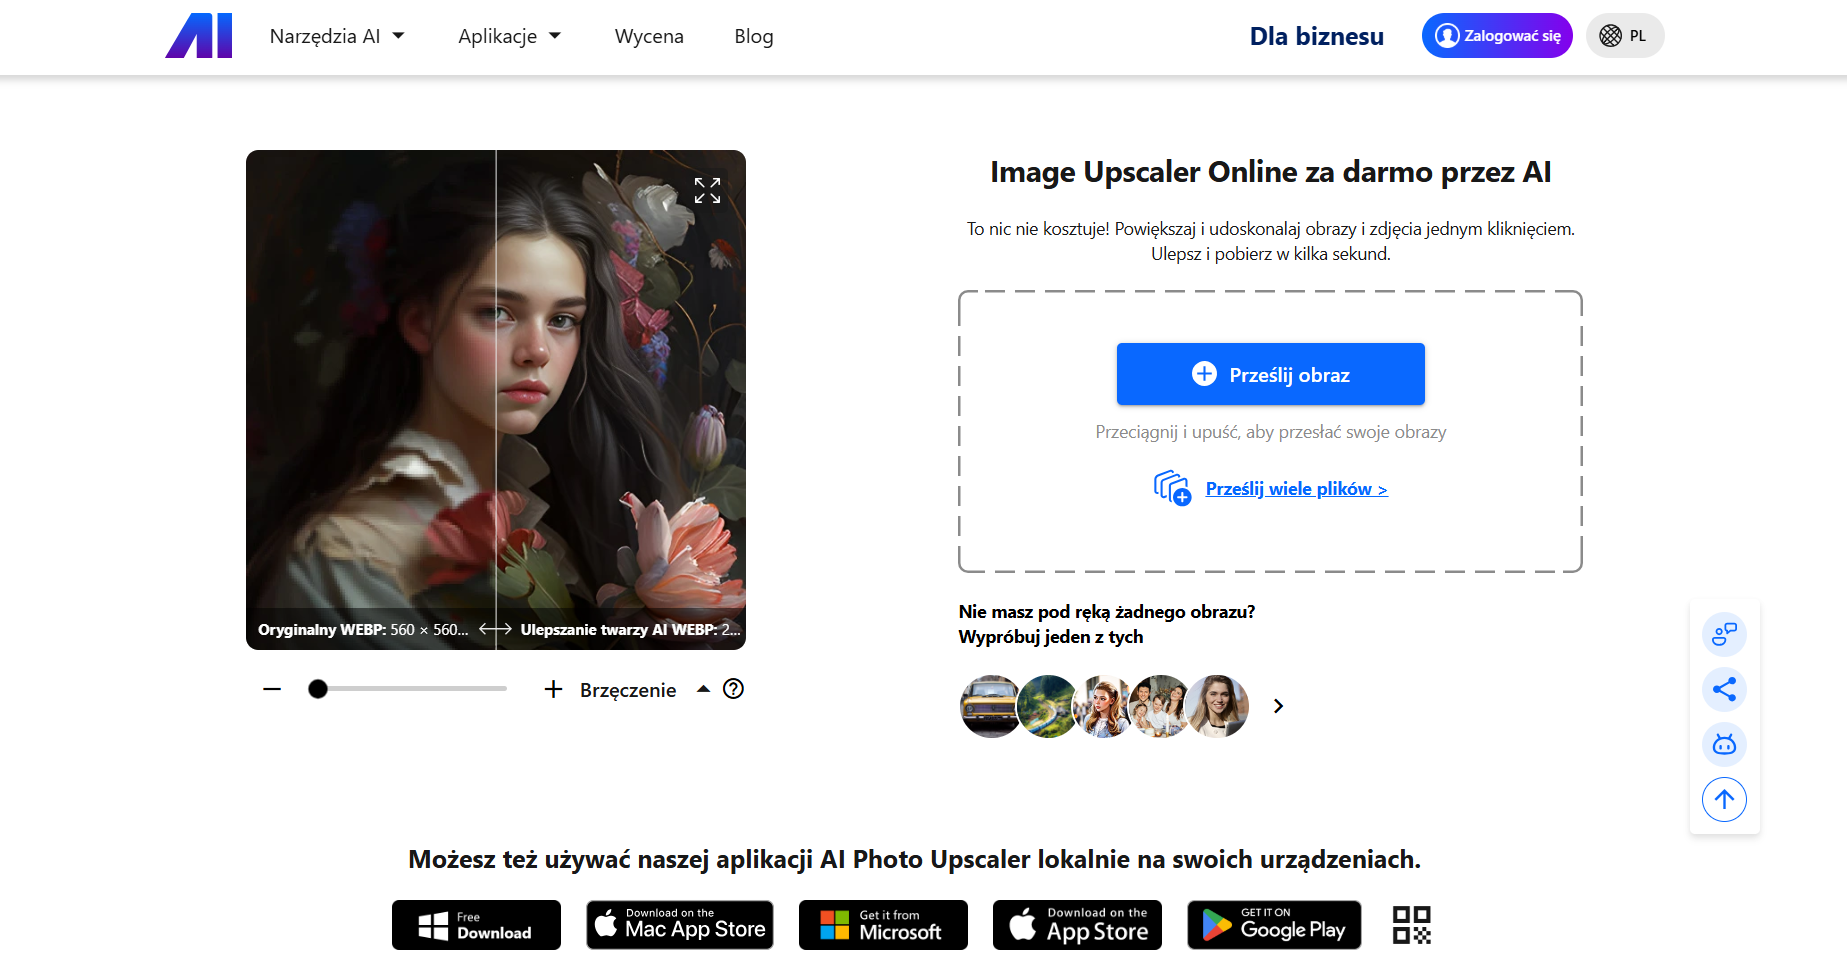Click the scroll to top arrow
The width and height of the screenshot is (1847, 968).
1724,799
